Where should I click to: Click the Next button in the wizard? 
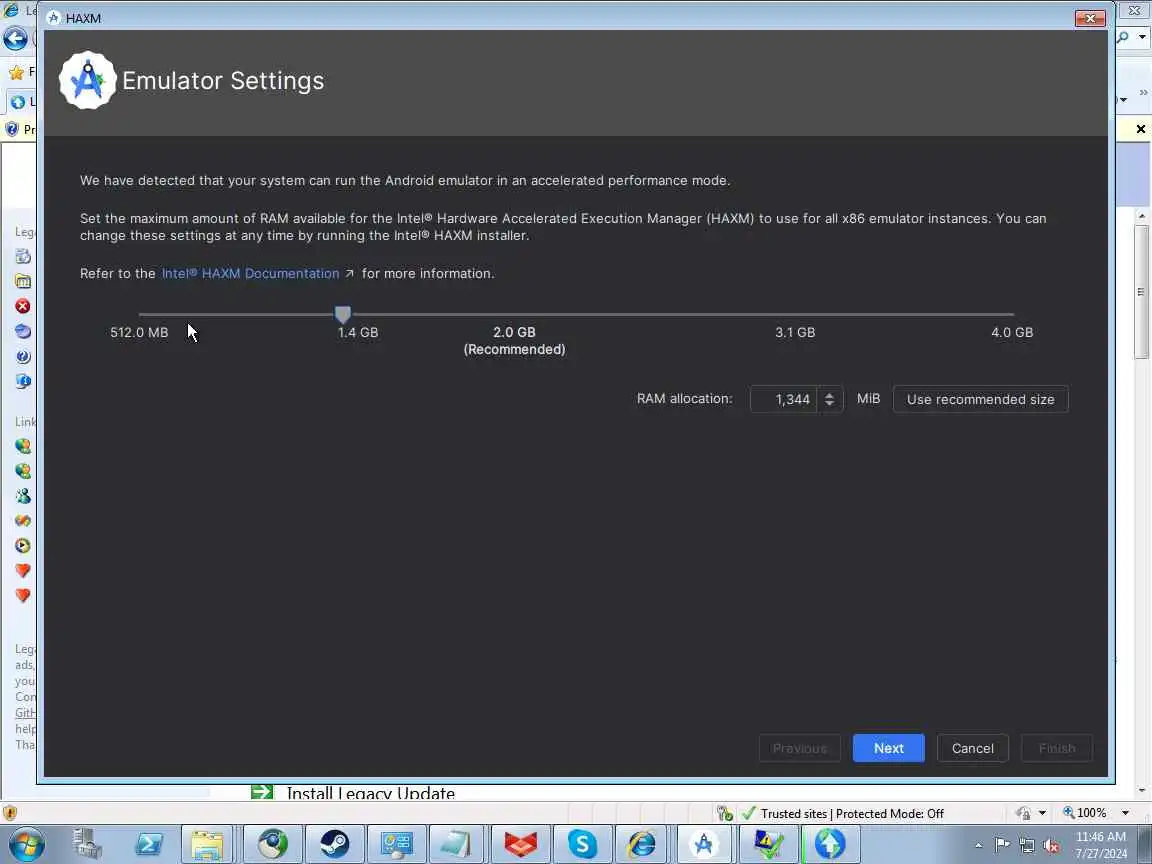click(x=888, y=748)
